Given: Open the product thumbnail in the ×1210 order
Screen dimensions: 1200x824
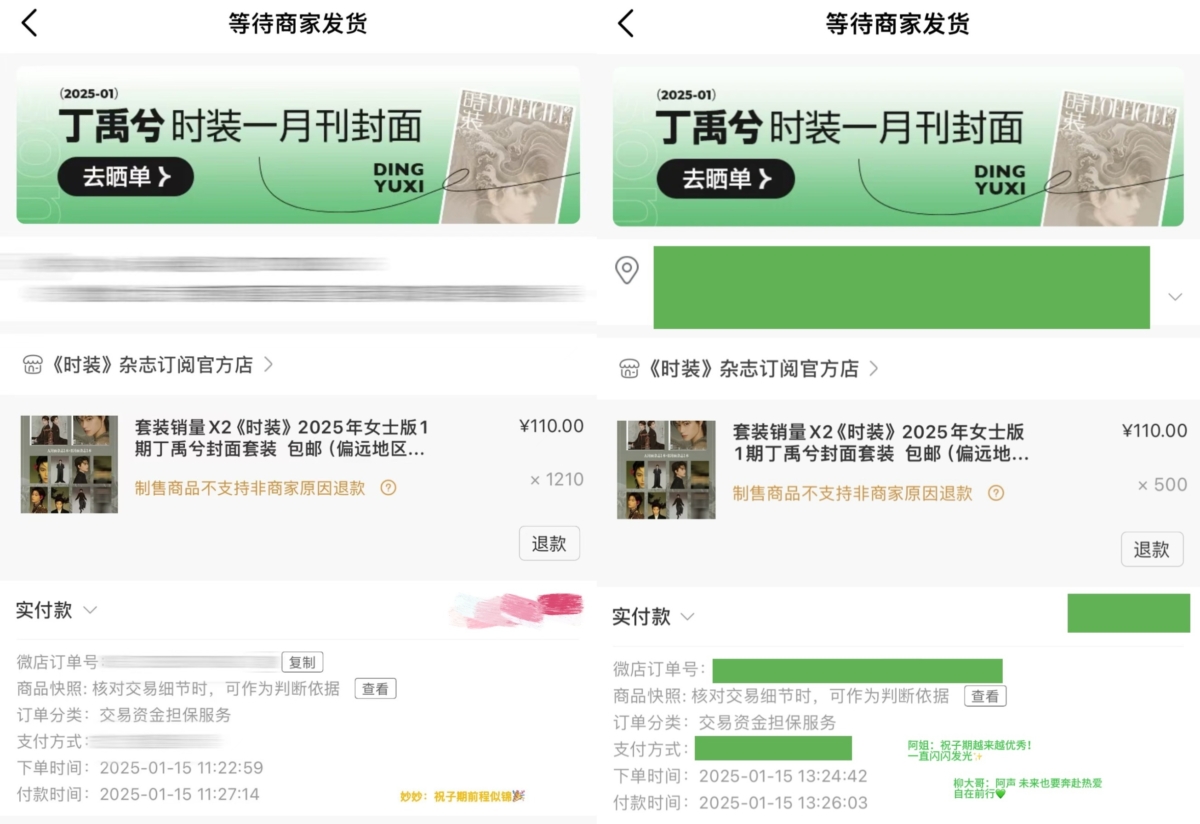Looking at the screenshot, I should point(69,464).
